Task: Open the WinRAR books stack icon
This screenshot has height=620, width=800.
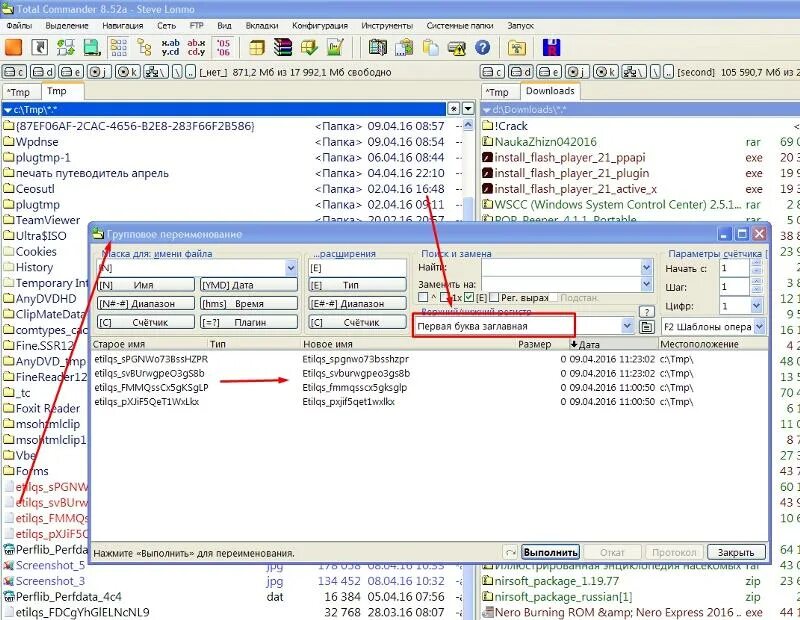Action: (282, 47)
